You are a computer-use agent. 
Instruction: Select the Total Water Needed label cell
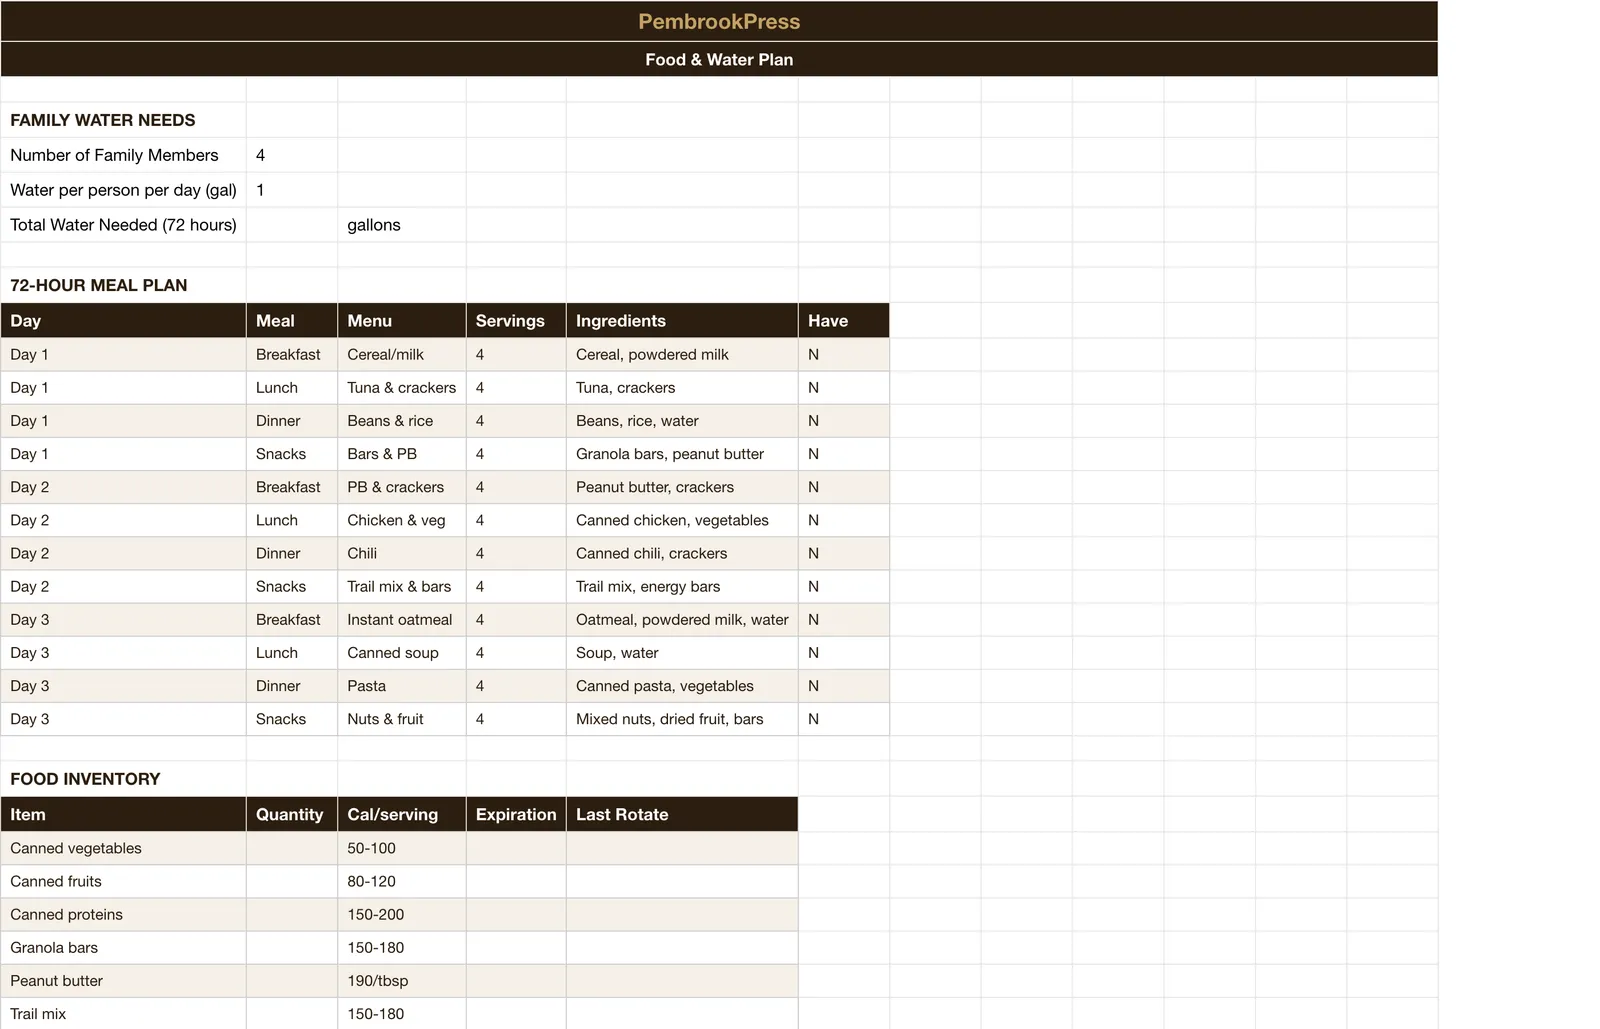click(123, 225)
